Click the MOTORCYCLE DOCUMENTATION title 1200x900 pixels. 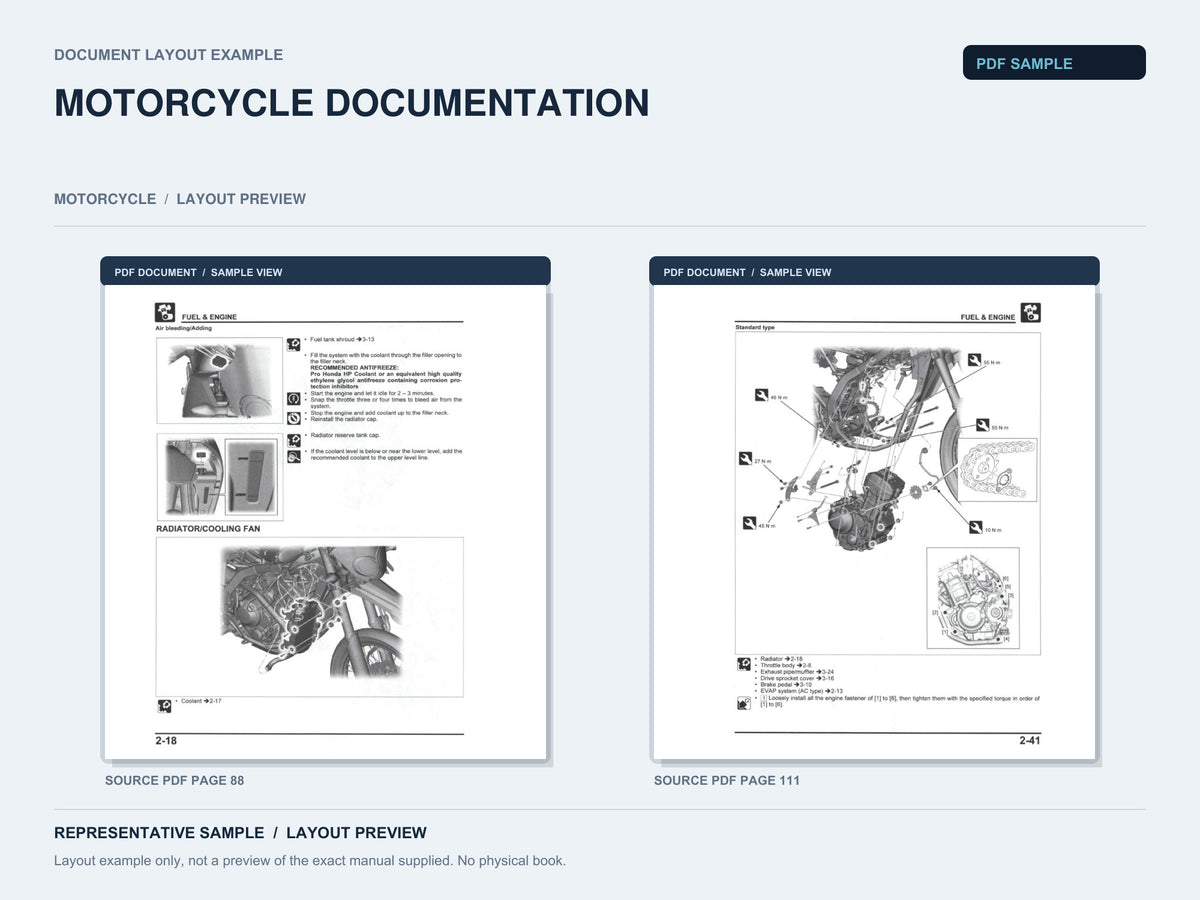click(352, 103)
